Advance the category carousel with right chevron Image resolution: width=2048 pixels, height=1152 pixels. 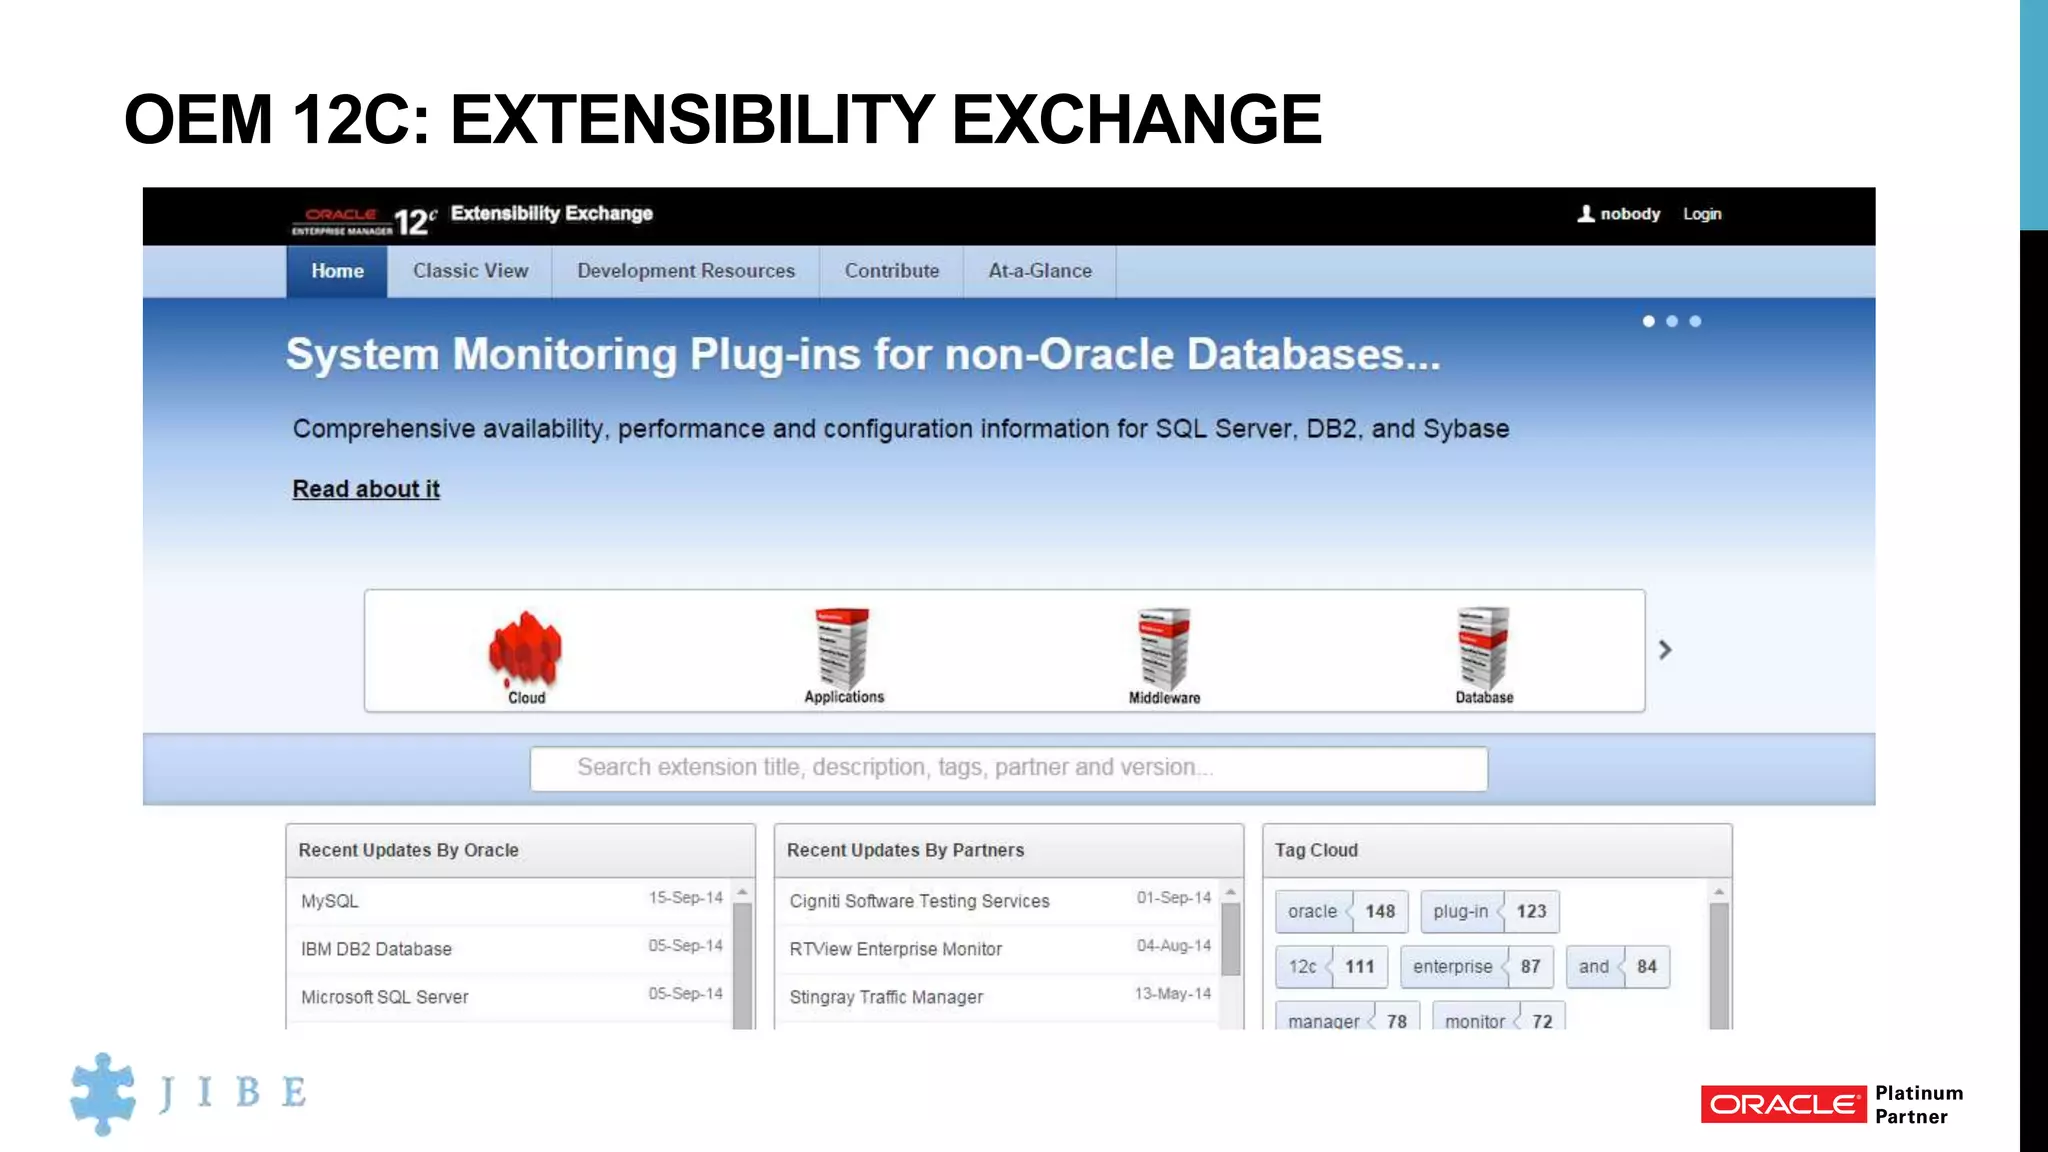click(1665, 650)
